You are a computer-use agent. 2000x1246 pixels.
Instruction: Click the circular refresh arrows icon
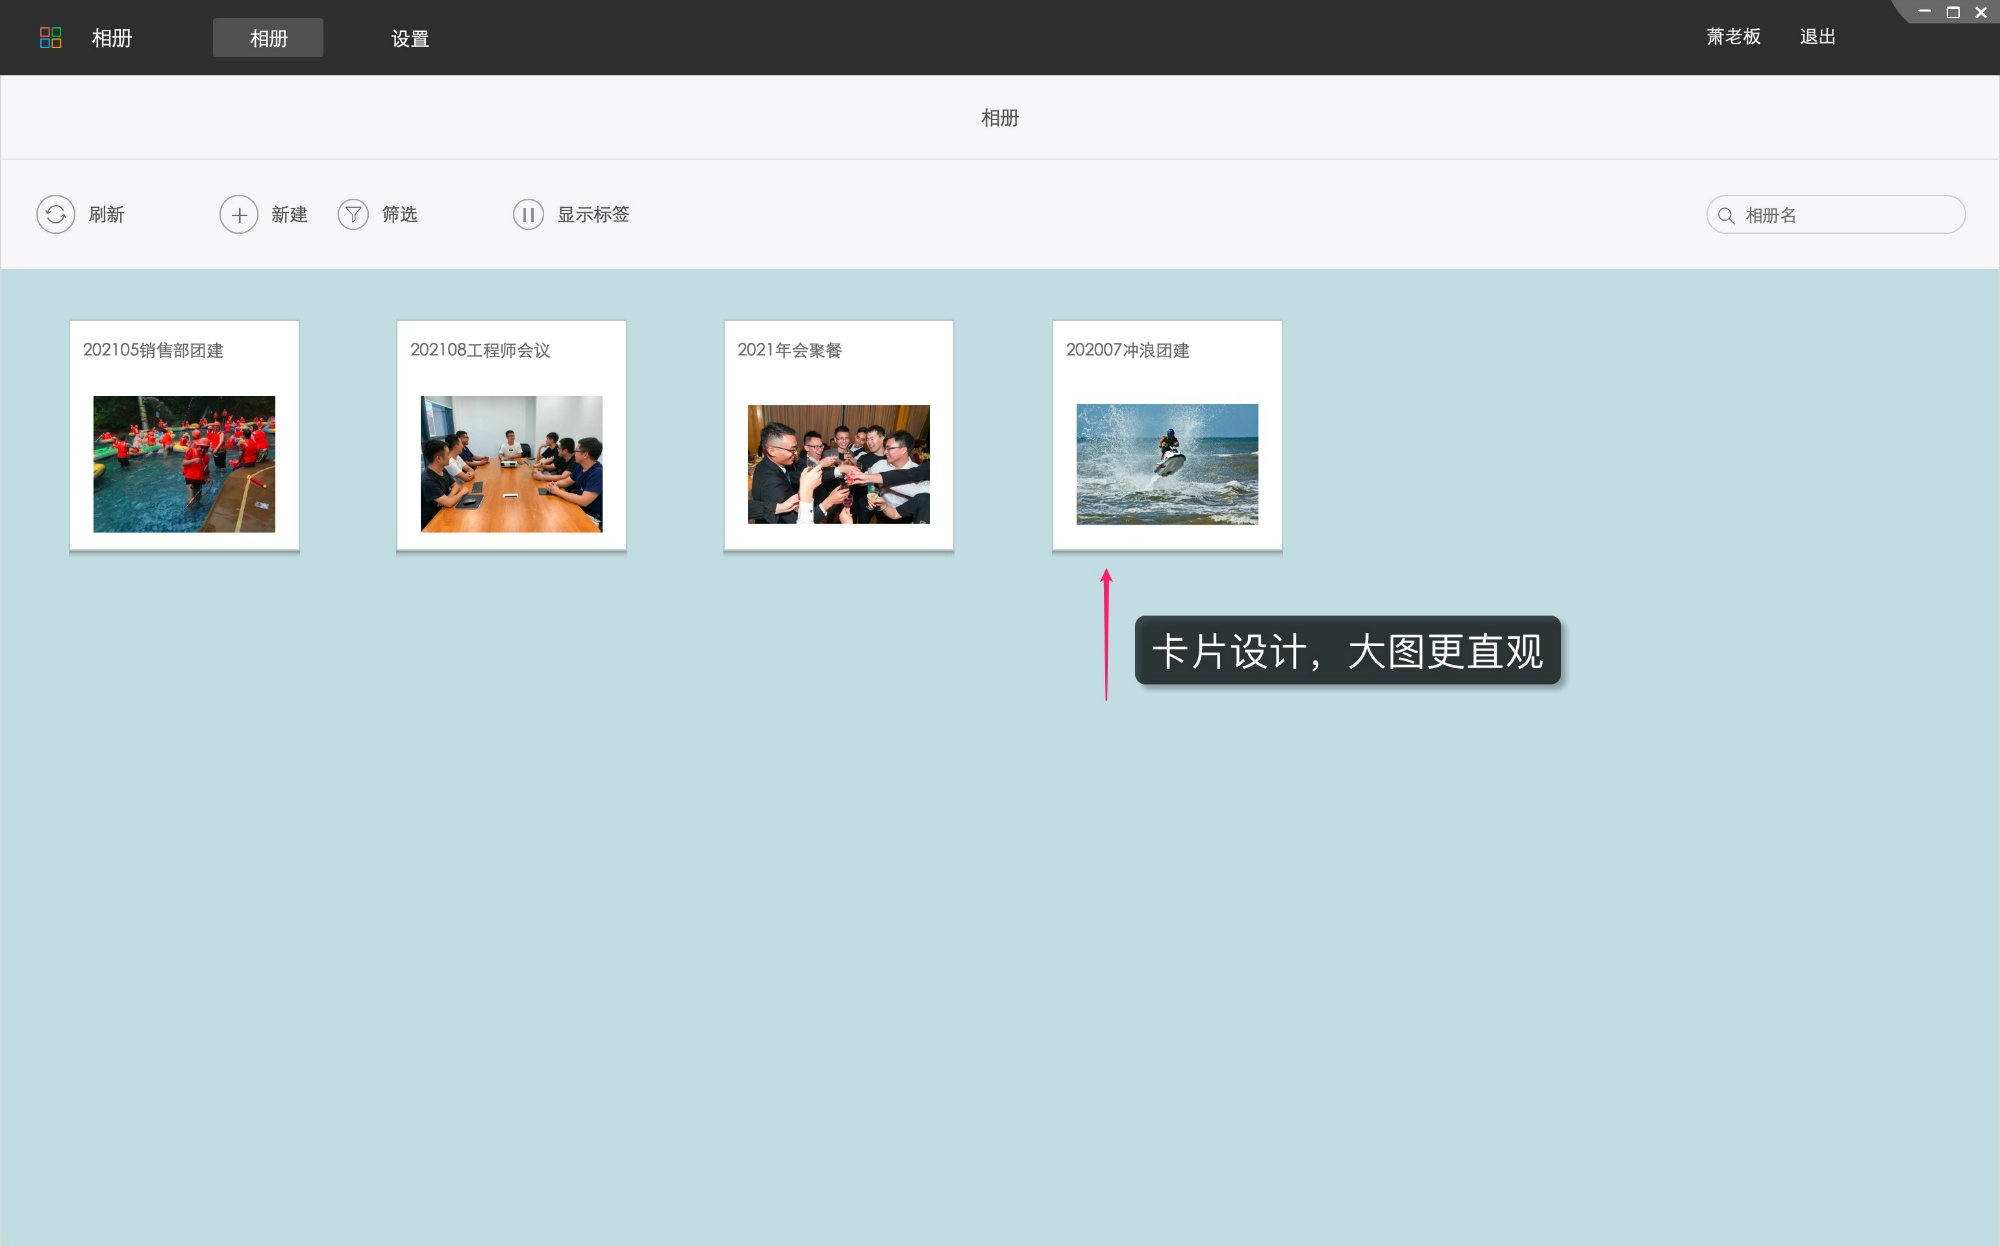[x=56, y=214]
